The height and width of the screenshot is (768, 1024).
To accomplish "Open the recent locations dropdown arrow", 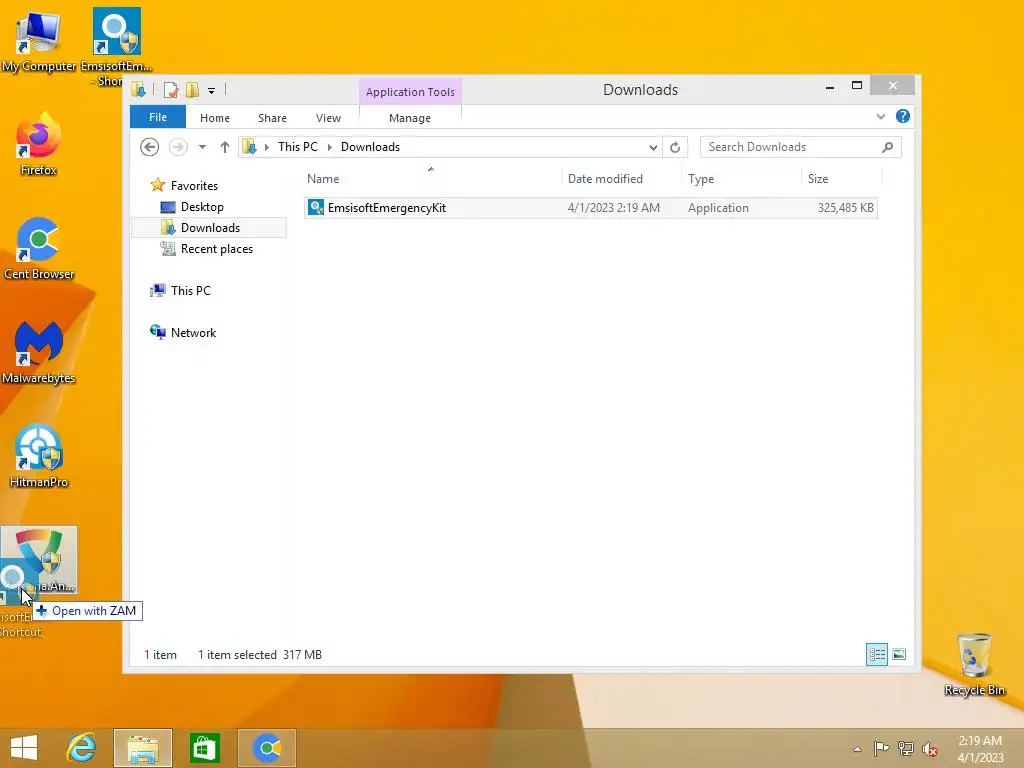I will point(202,147).
